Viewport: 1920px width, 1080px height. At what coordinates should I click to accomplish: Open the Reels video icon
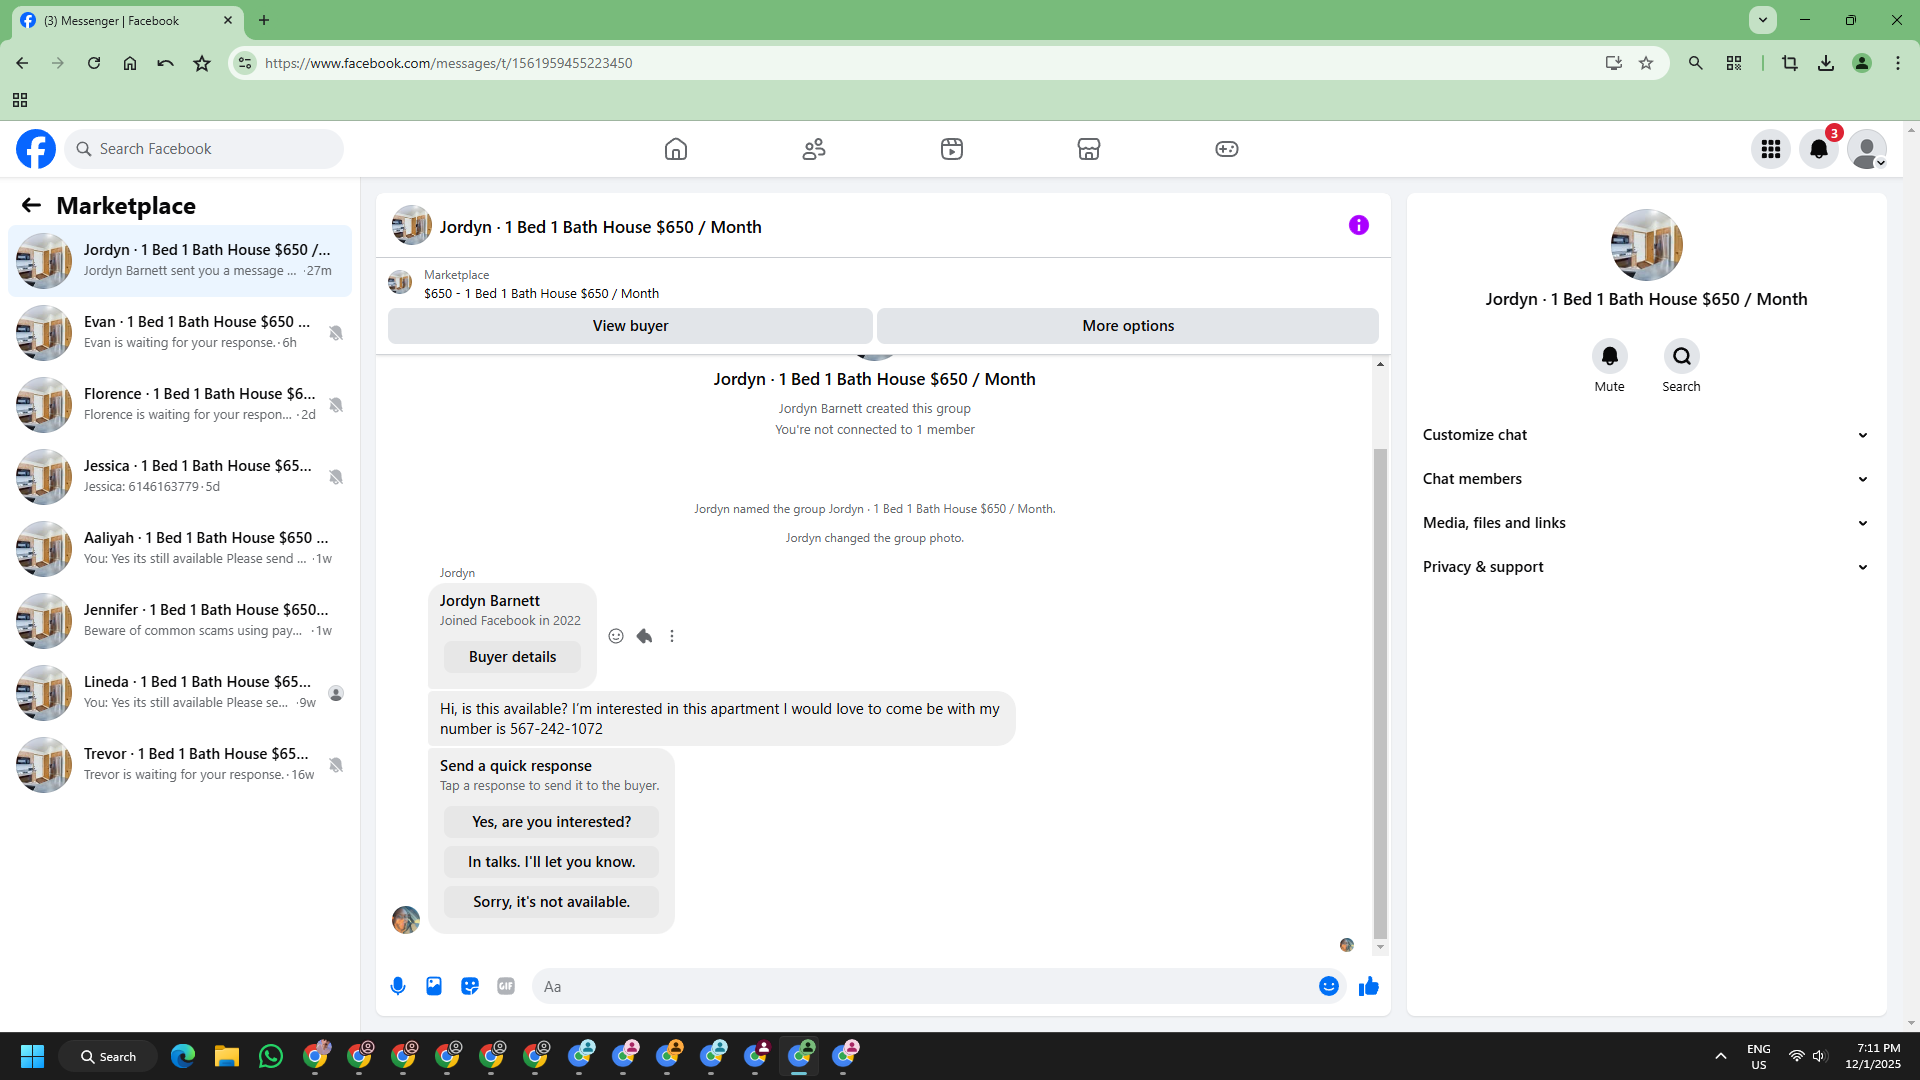tap(952, 149)
